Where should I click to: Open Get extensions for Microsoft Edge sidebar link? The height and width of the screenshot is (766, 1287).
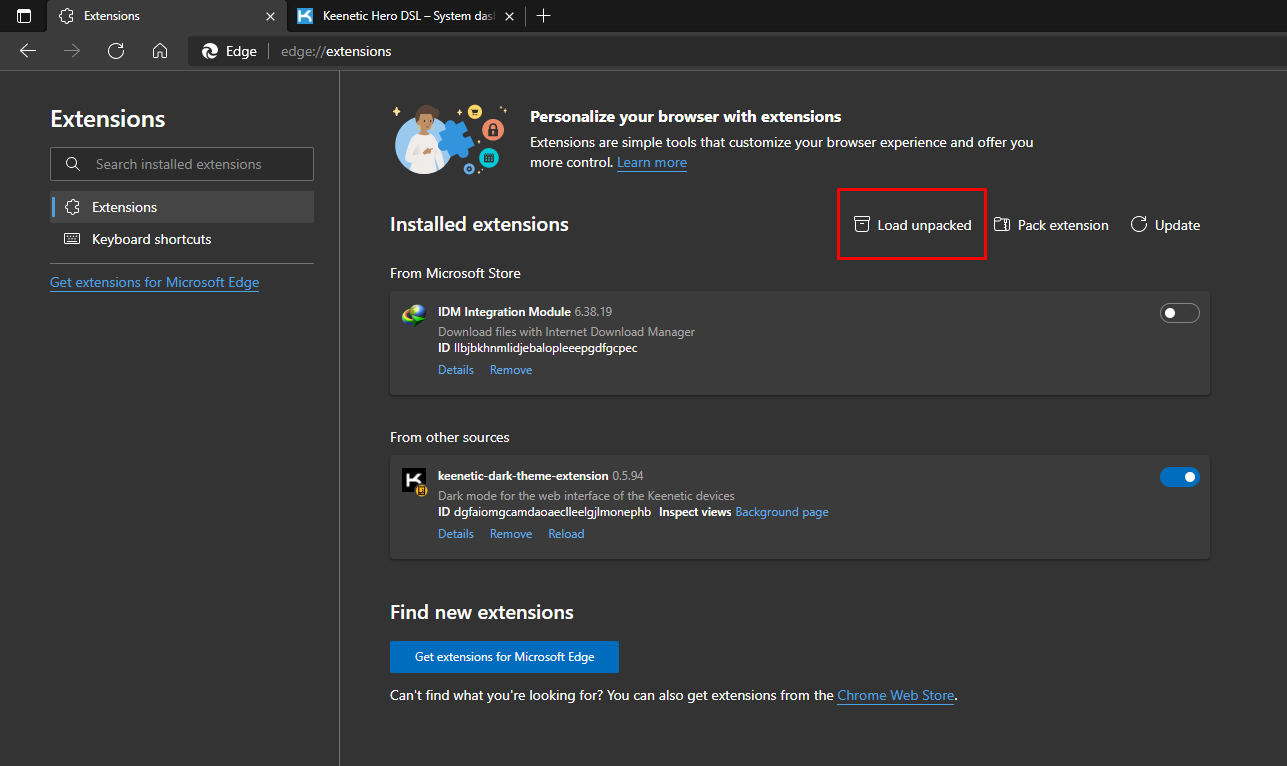(x=154, y=282)
